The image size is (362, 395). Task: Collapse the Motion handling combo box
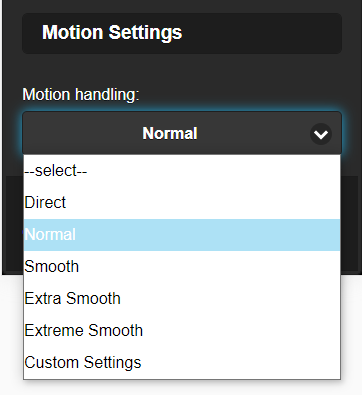182,133
